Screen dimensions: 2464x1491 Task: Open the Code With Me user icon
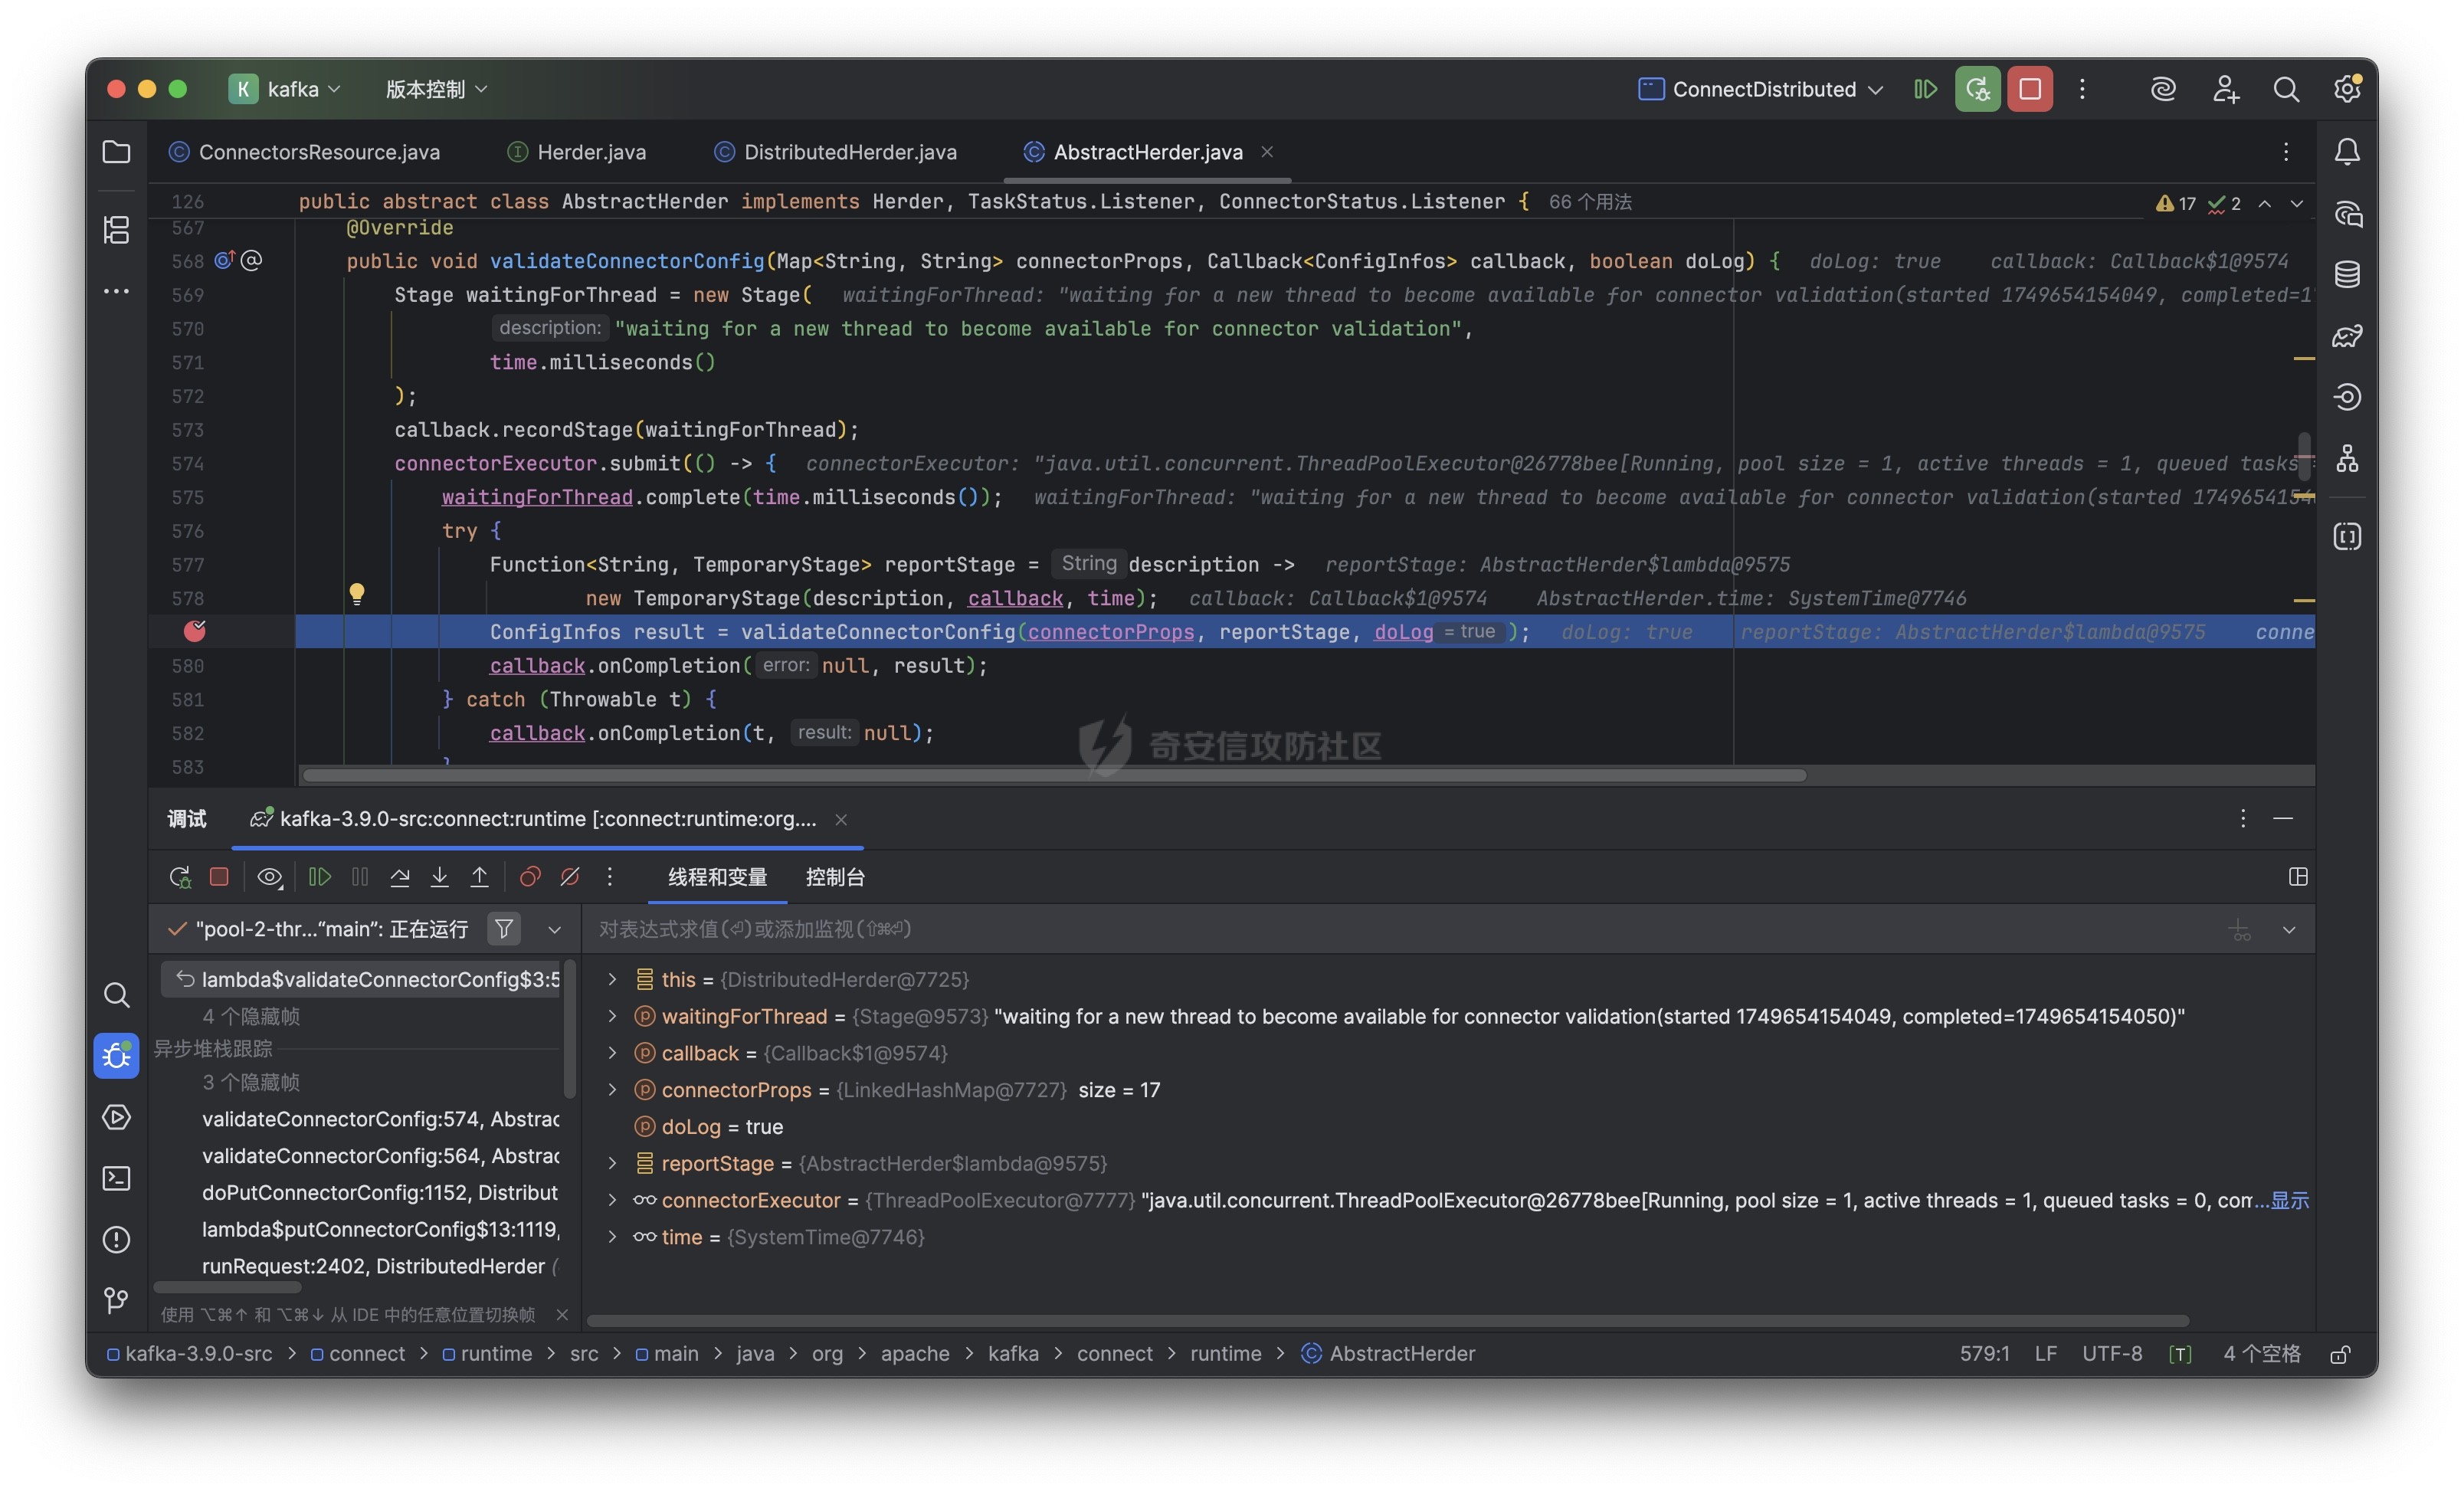click(2225, 89)
